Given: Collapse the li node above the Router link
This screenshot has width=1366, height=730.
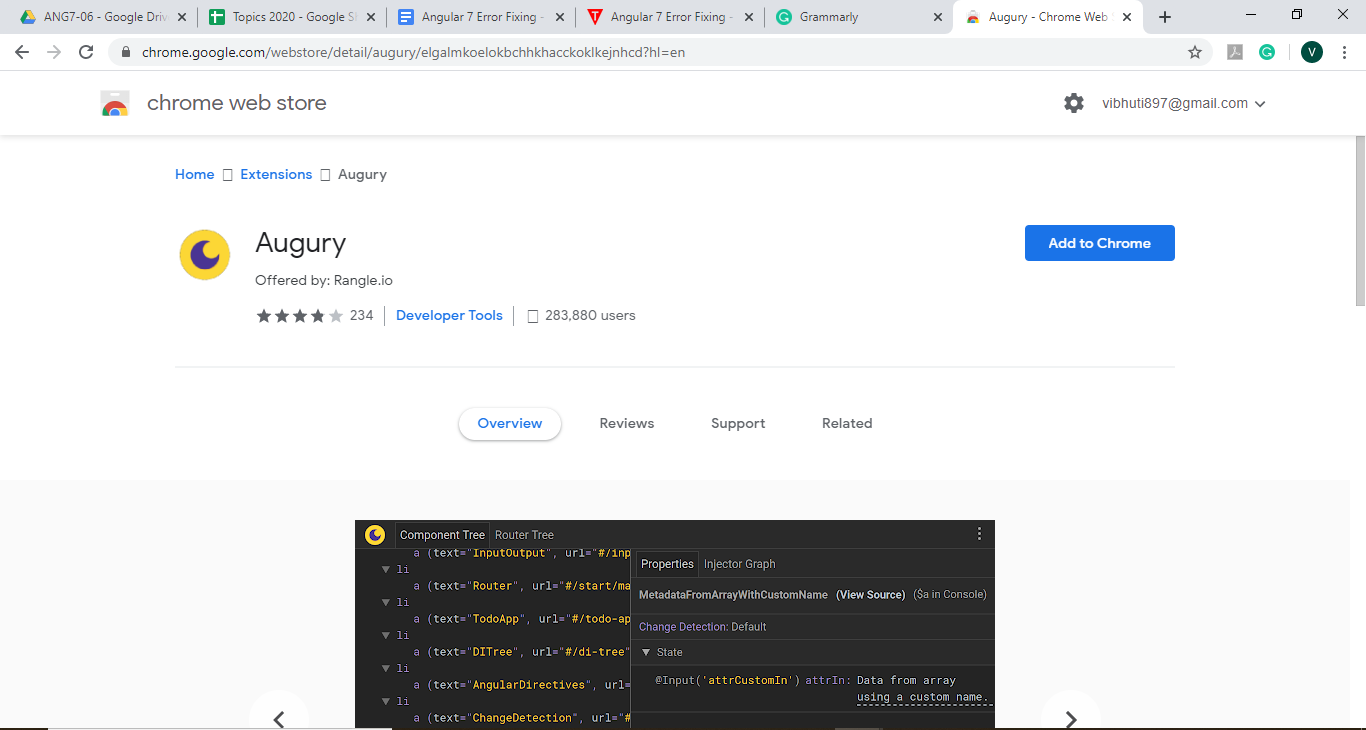Looking at the screenshot, I should click(x=386, y=569).
